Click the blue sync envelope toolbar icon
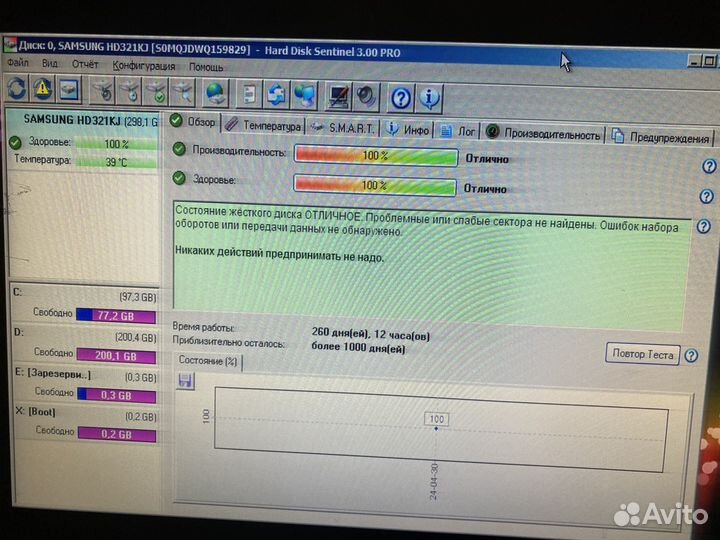Screen dimensions: 720x540 pyautogui.click(x=276, y=94)
